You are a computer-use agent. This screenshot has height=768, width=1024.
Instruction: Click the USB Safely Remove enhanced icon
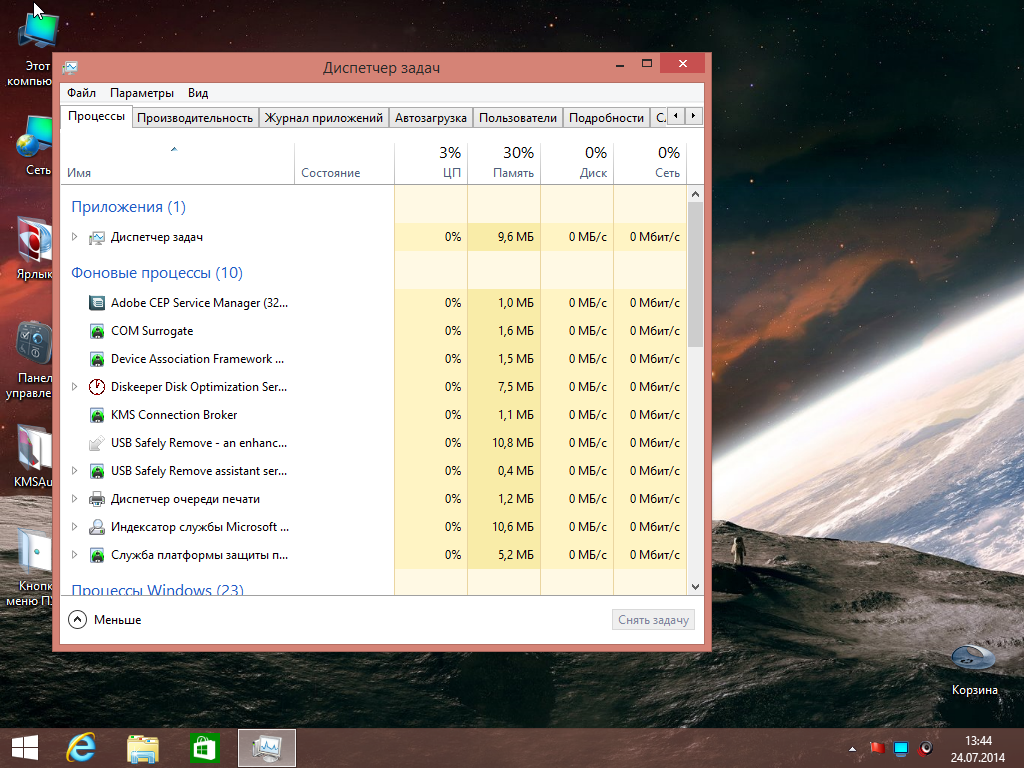(x=97, y=443)
